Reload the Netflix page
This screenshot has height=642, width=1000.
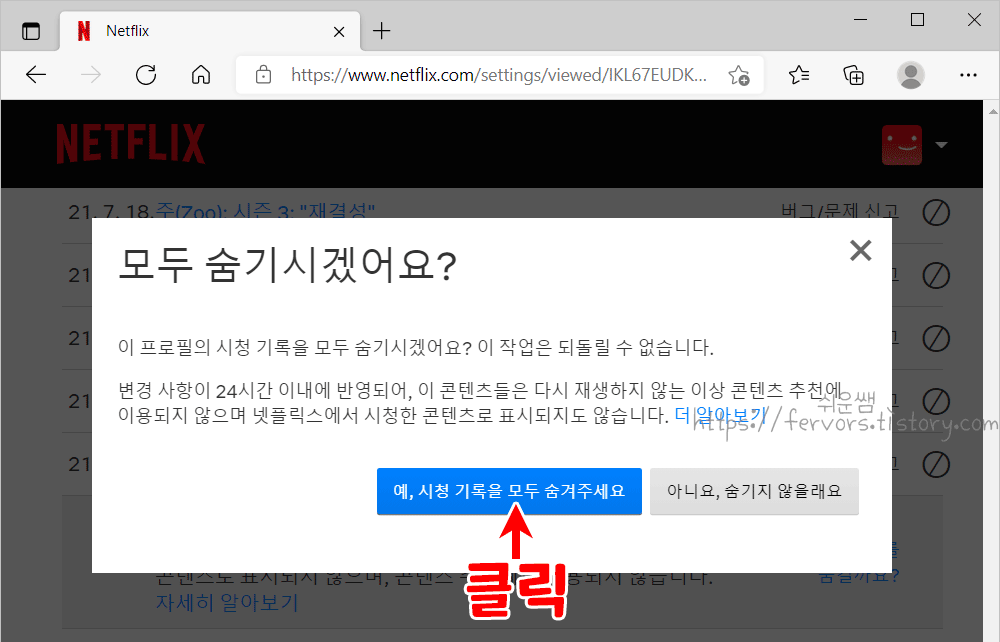tap(146, 75)
